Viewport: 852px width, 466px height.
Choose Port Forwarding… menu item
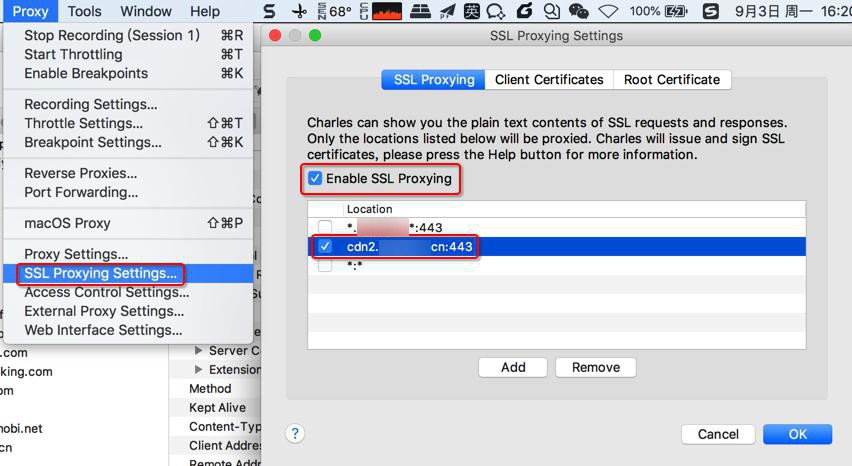(x=128, y=192)
